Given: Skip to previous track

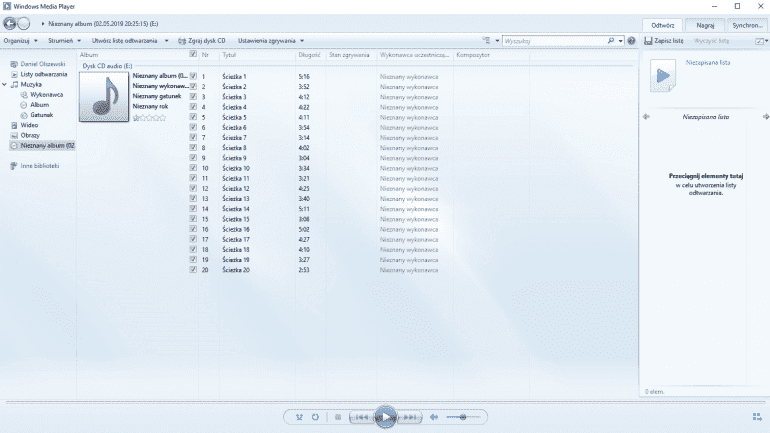Looking at the screenshot, I should (361, 417).
